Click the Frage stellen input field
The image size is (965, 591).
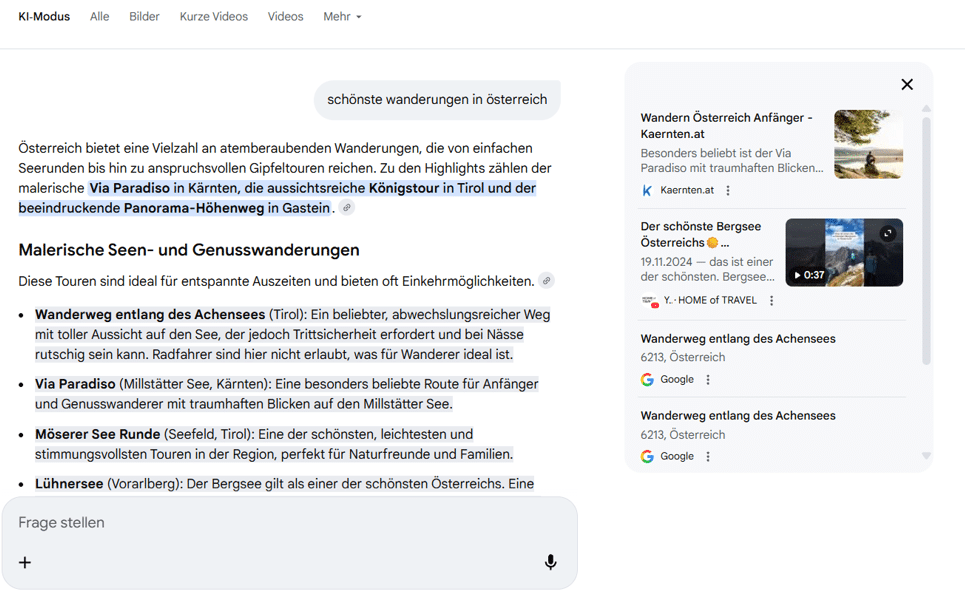[200, 522]
